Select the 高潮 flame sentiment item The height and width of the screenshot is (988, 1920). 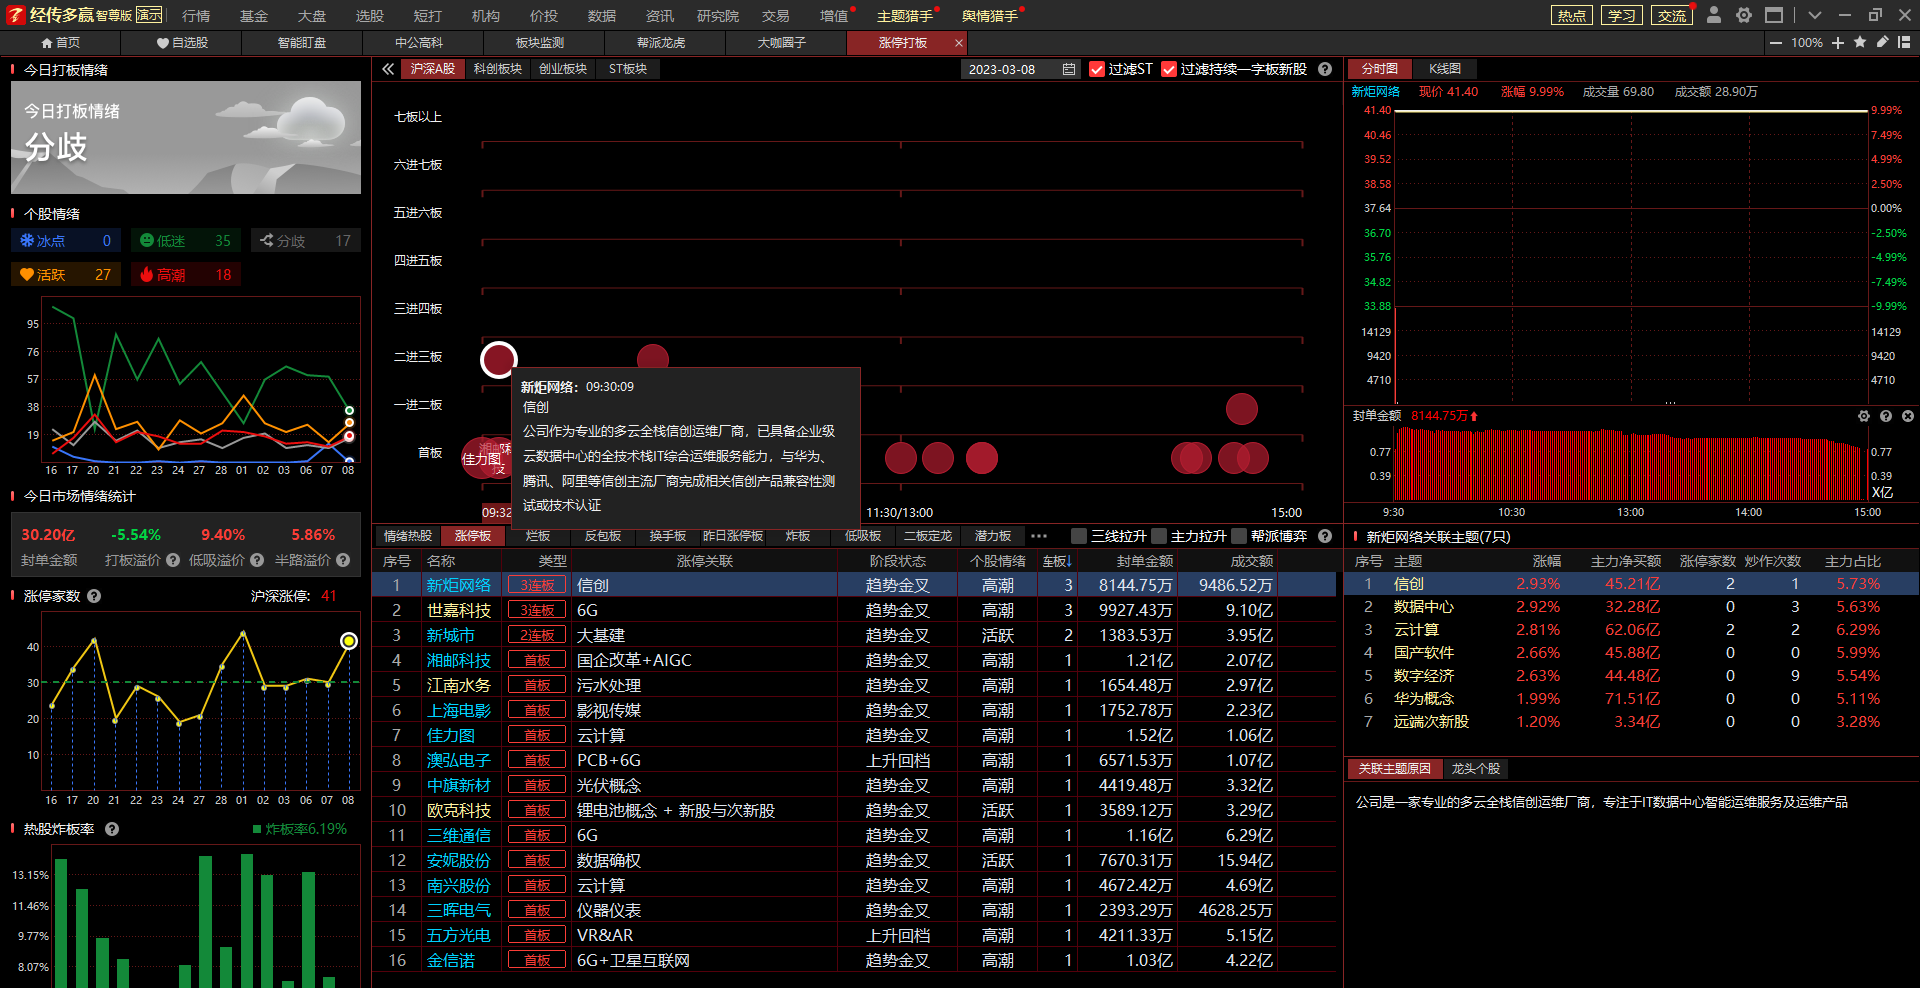pyautogui.click(x=186, y=275)
